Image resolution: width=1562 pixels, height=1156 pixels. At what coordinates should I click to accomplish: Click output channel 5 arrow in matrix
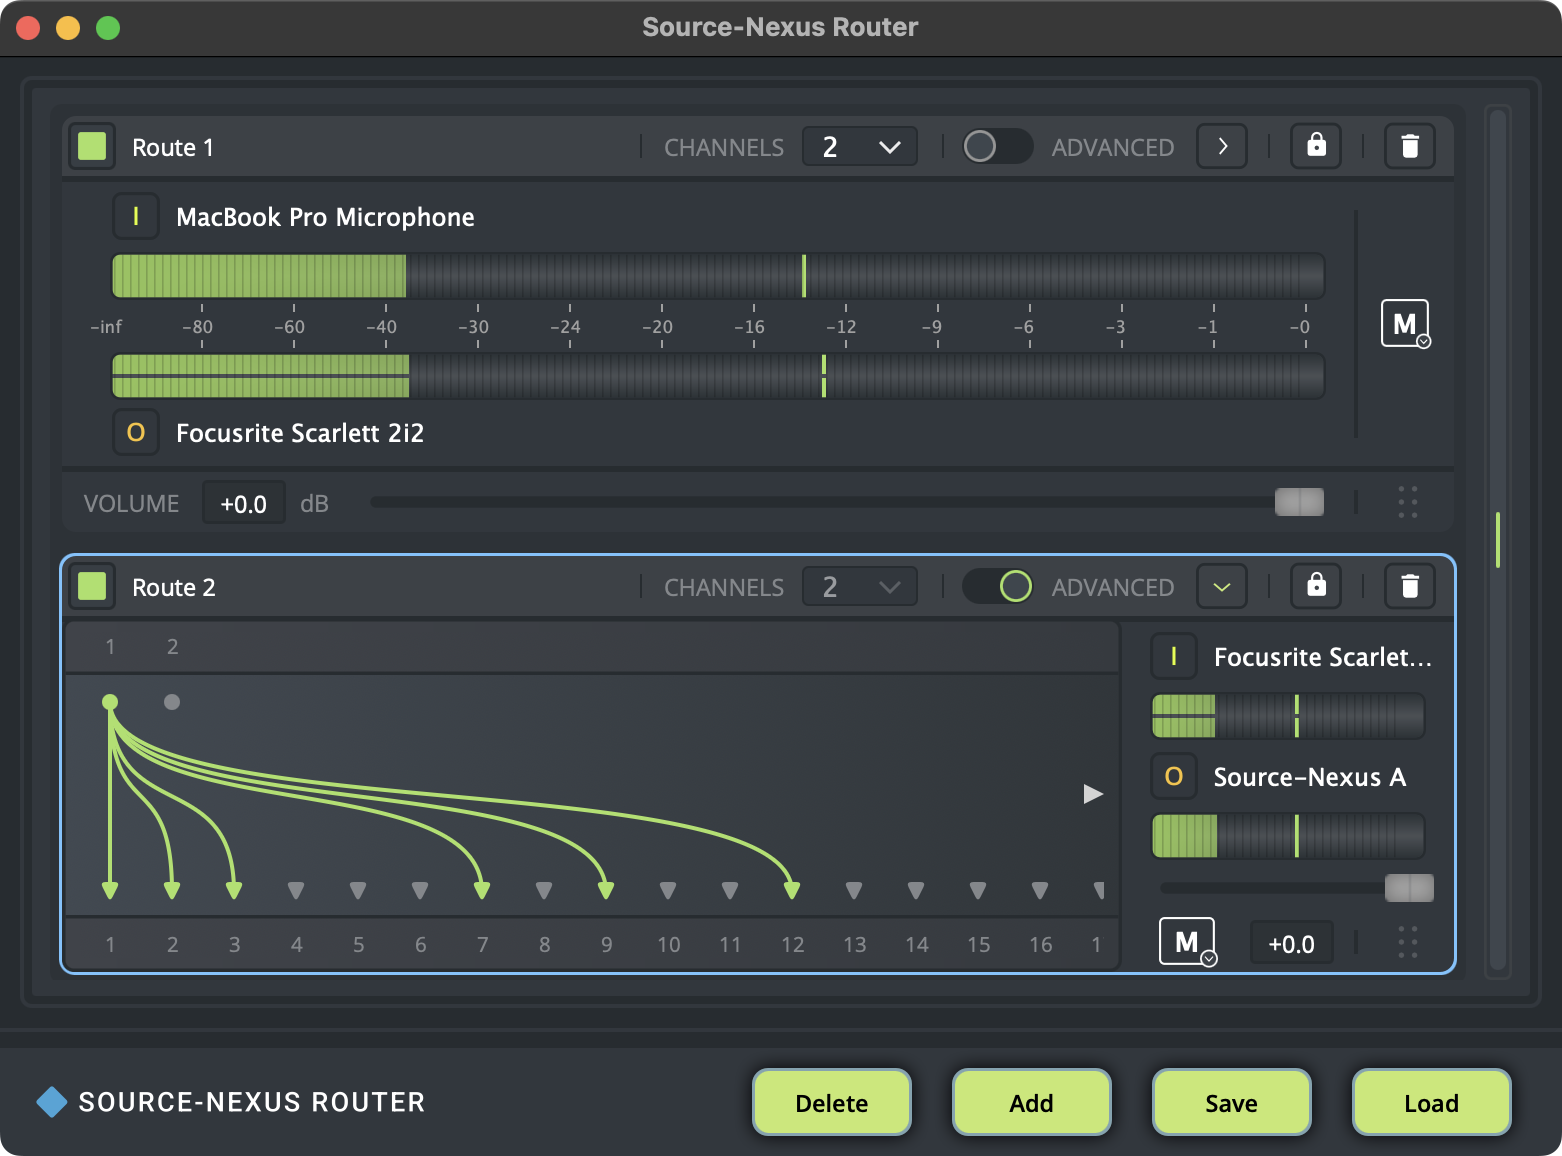click(358, 890)
